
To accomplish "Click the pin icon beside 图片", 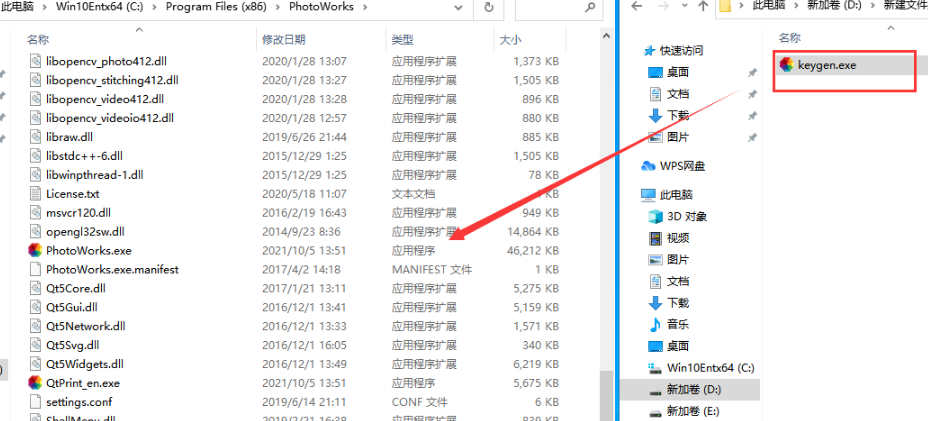I will [x=752, y=137].
